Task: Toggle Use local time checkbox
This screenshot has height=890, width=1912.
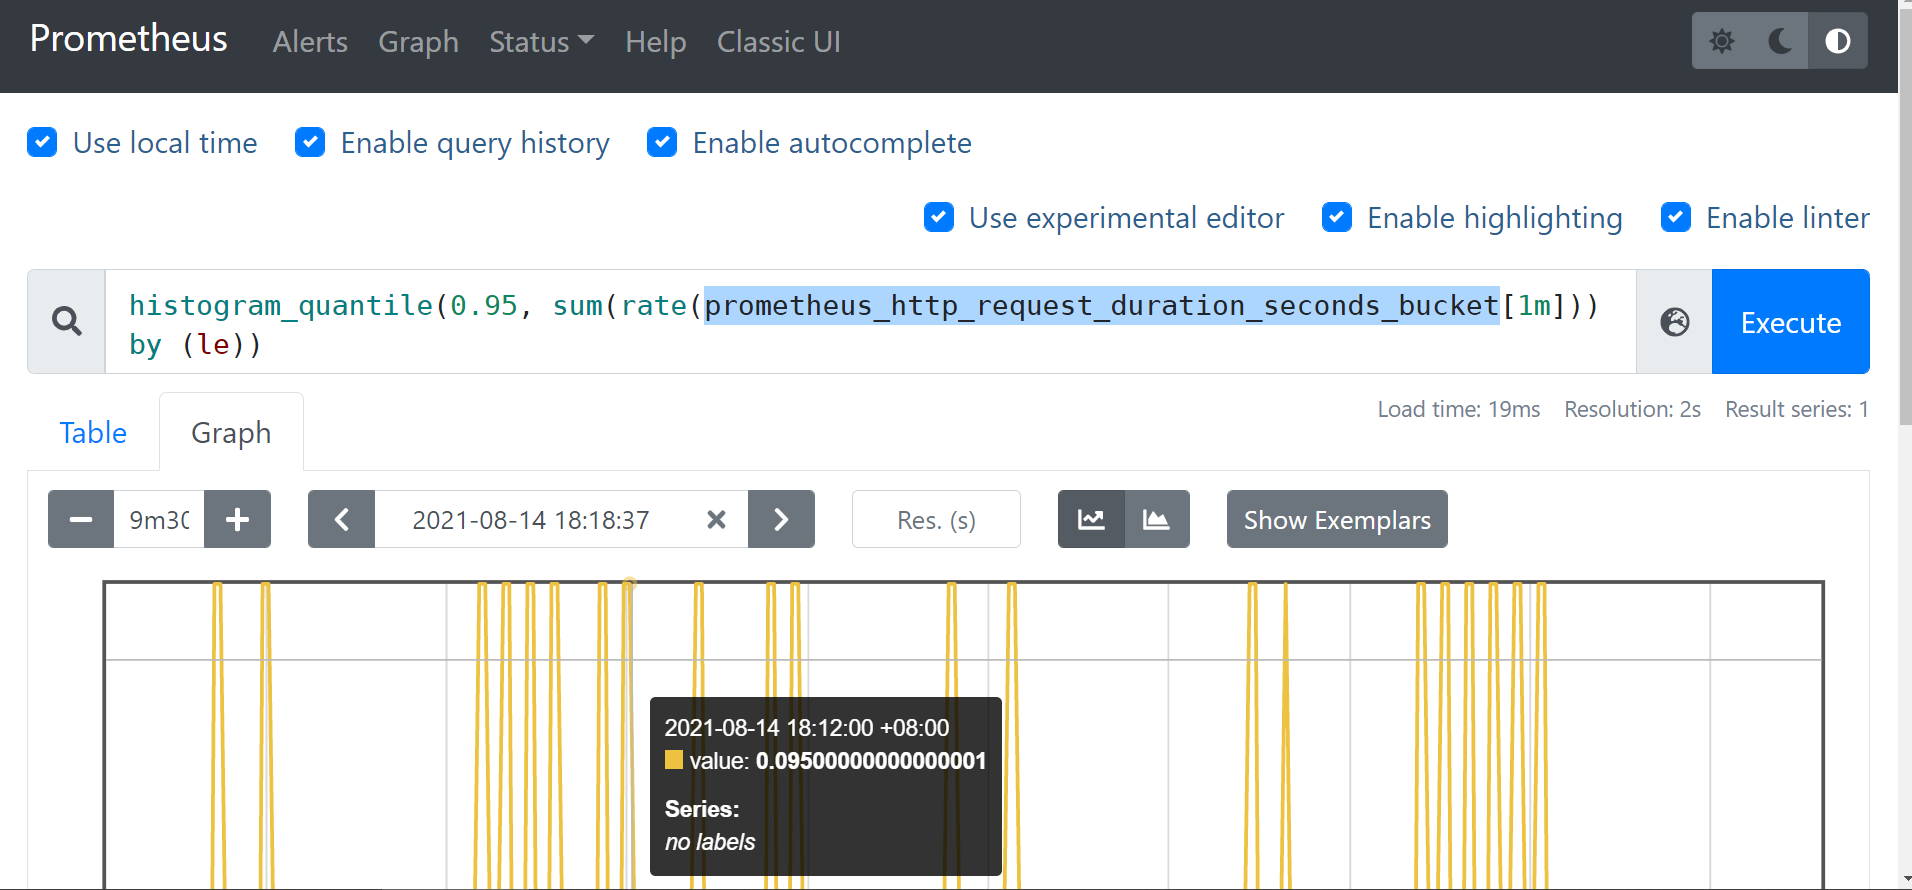Action: (42, 142)
